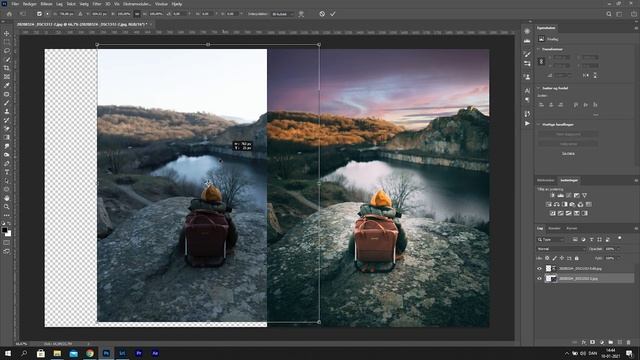Select the Crop tool
The width and height of the screenshot is (640, 360).
[7, 68]
